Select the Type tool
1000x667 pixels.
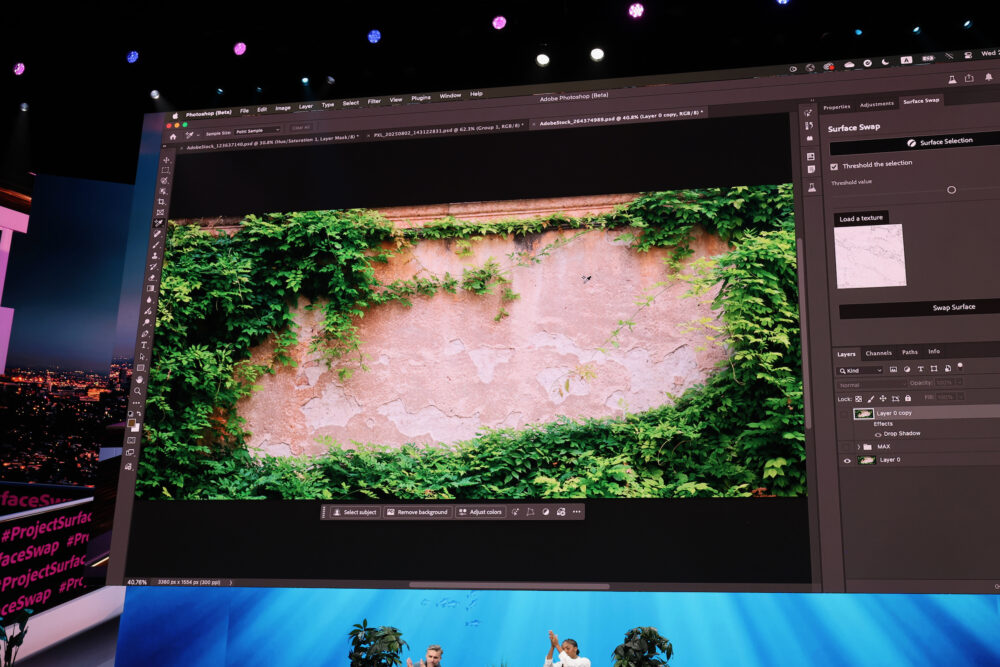click(144, 345)
